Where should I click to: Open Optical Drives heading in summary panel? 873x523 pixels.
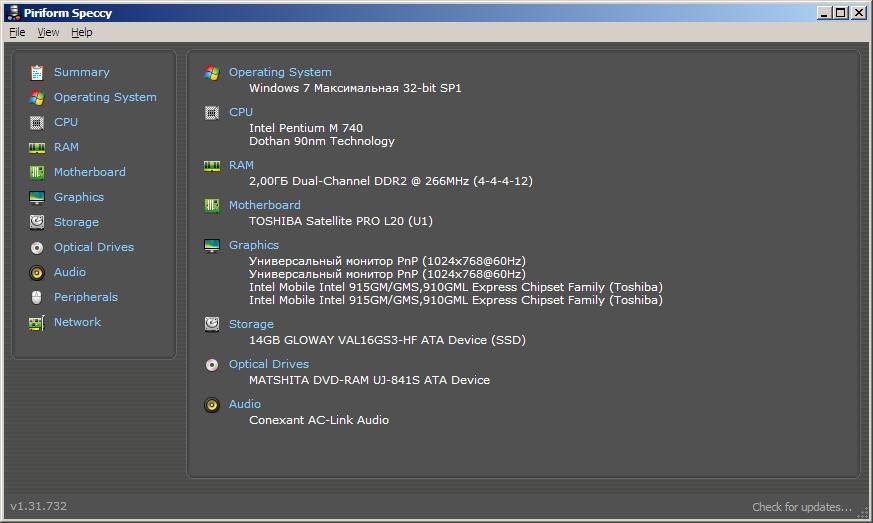tap(269, 364)
